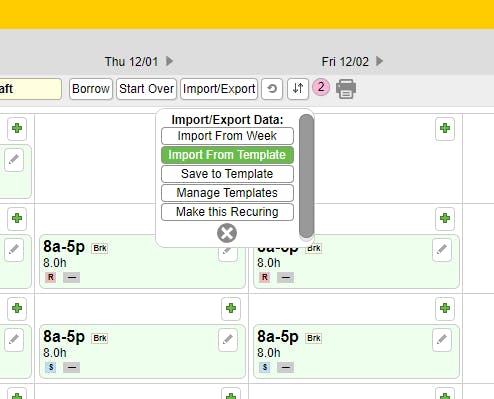494x399 pixels.
Task: Close the Import/Export popup with the X
Action: [x=227, y=233]
